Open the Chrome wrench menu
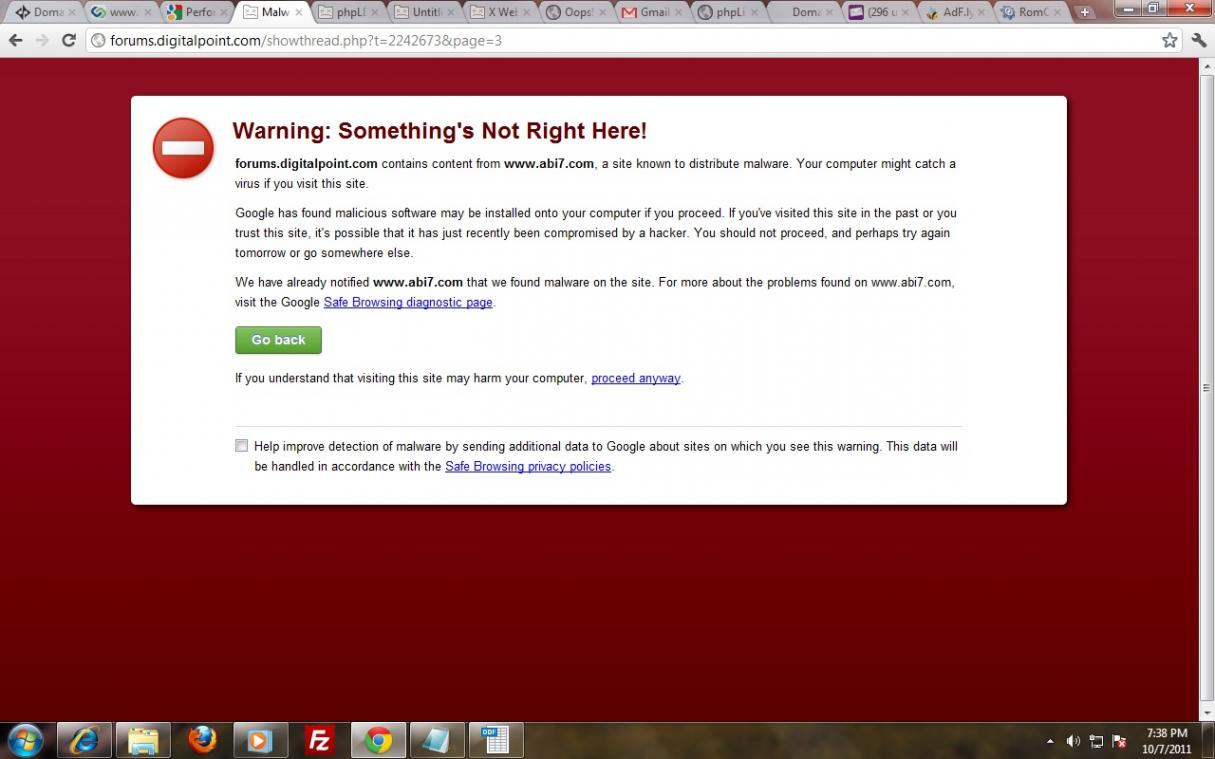This screenshot has width=1215, height=759. coord(1198,41)
